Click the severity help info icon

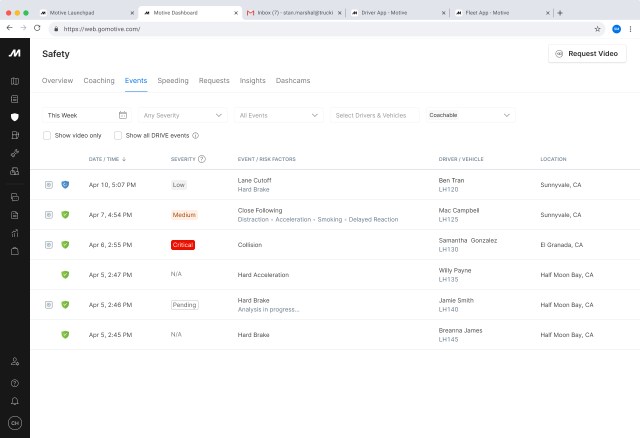(x=202, y=159)
